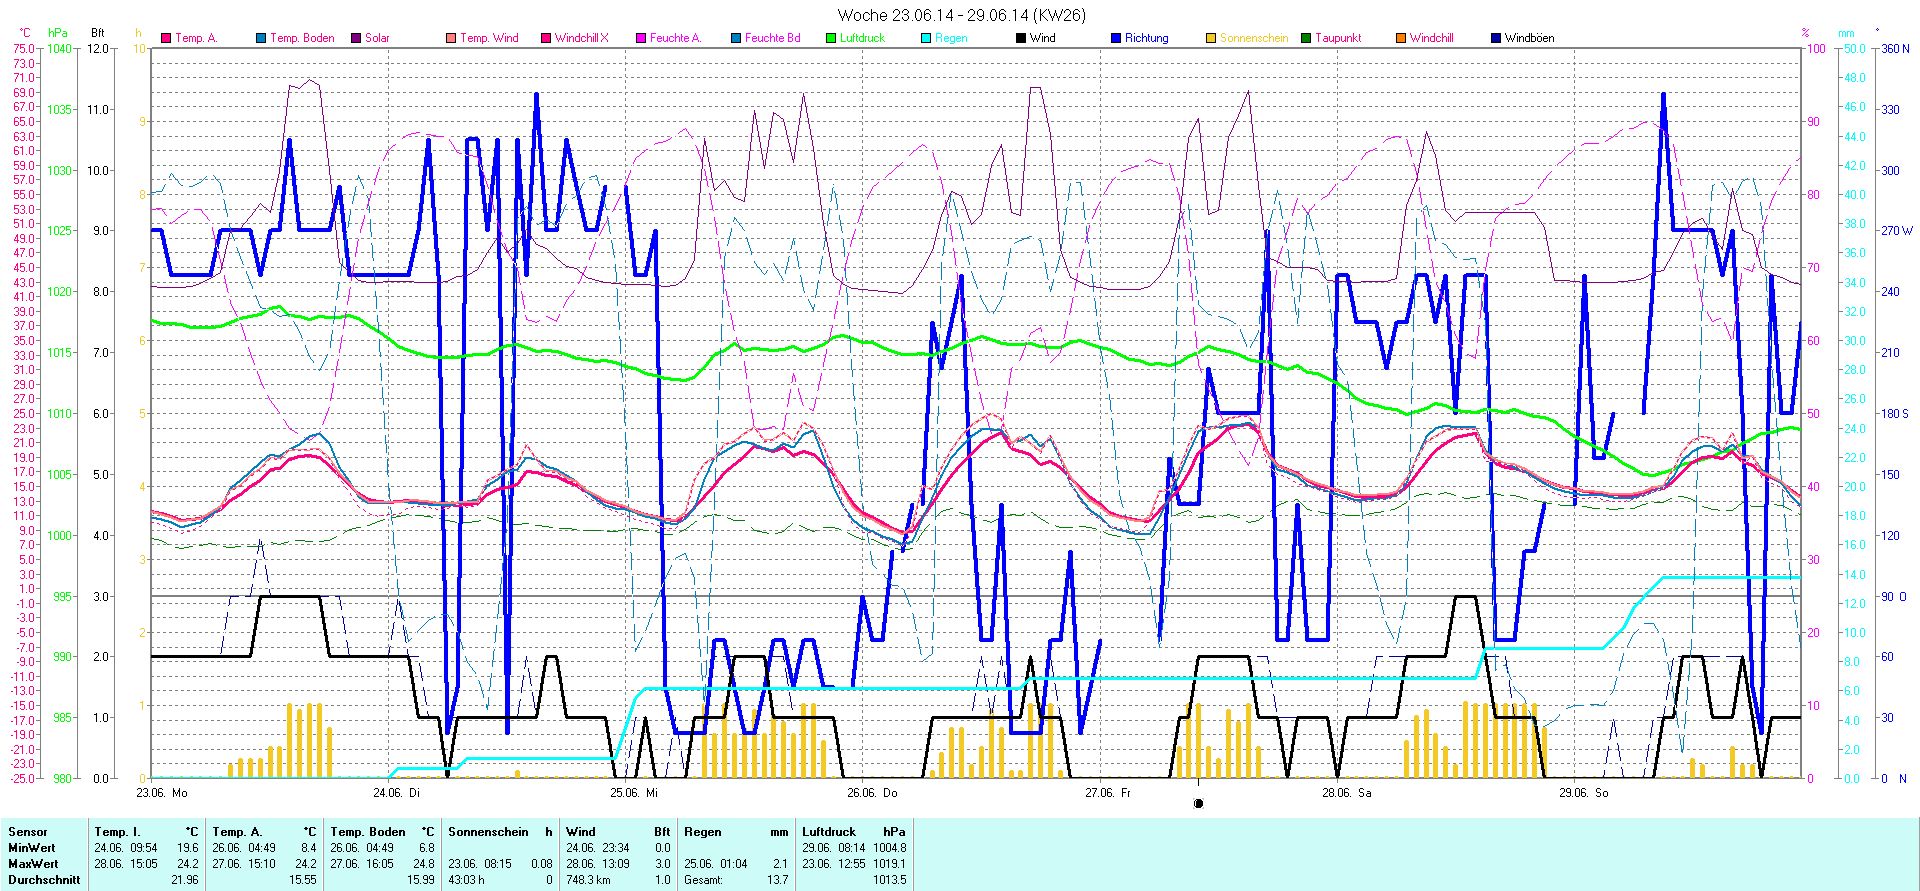This screenshot has width=1920, height=891.
Task: Click the moon phase symbol below the chart
Action: (1199, 803)
